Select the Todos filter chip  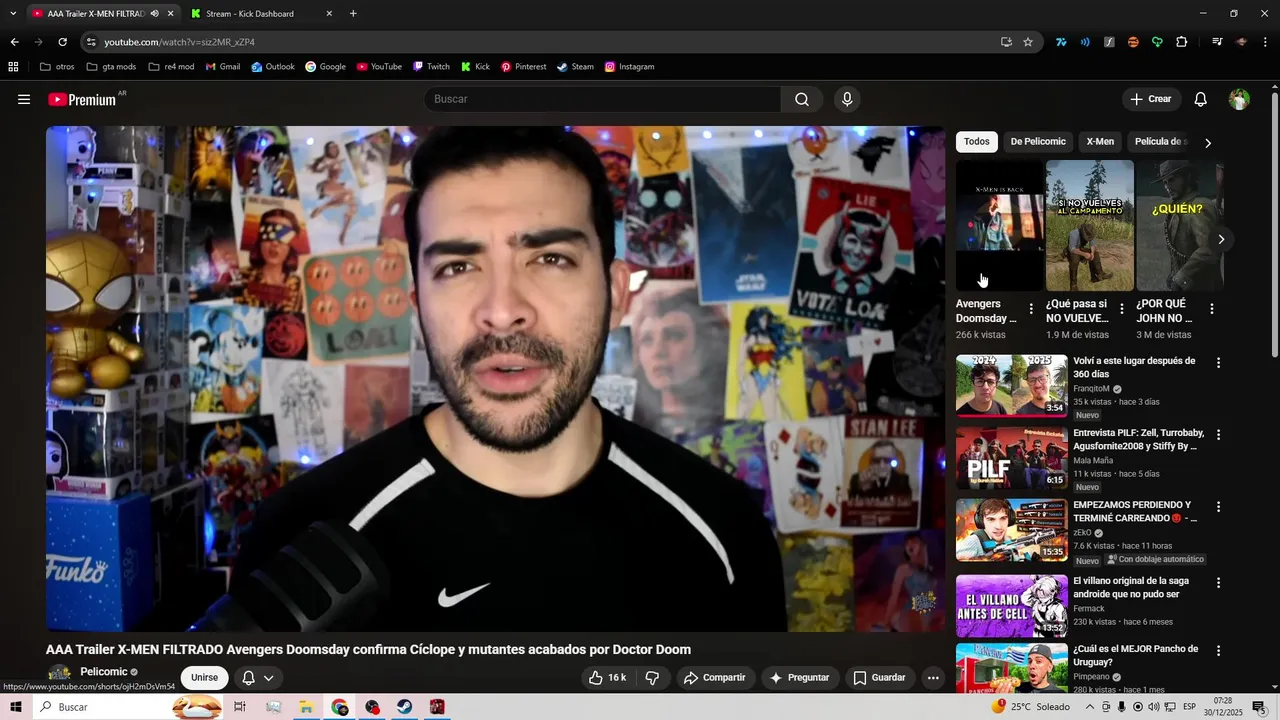[x=977, y=142]
